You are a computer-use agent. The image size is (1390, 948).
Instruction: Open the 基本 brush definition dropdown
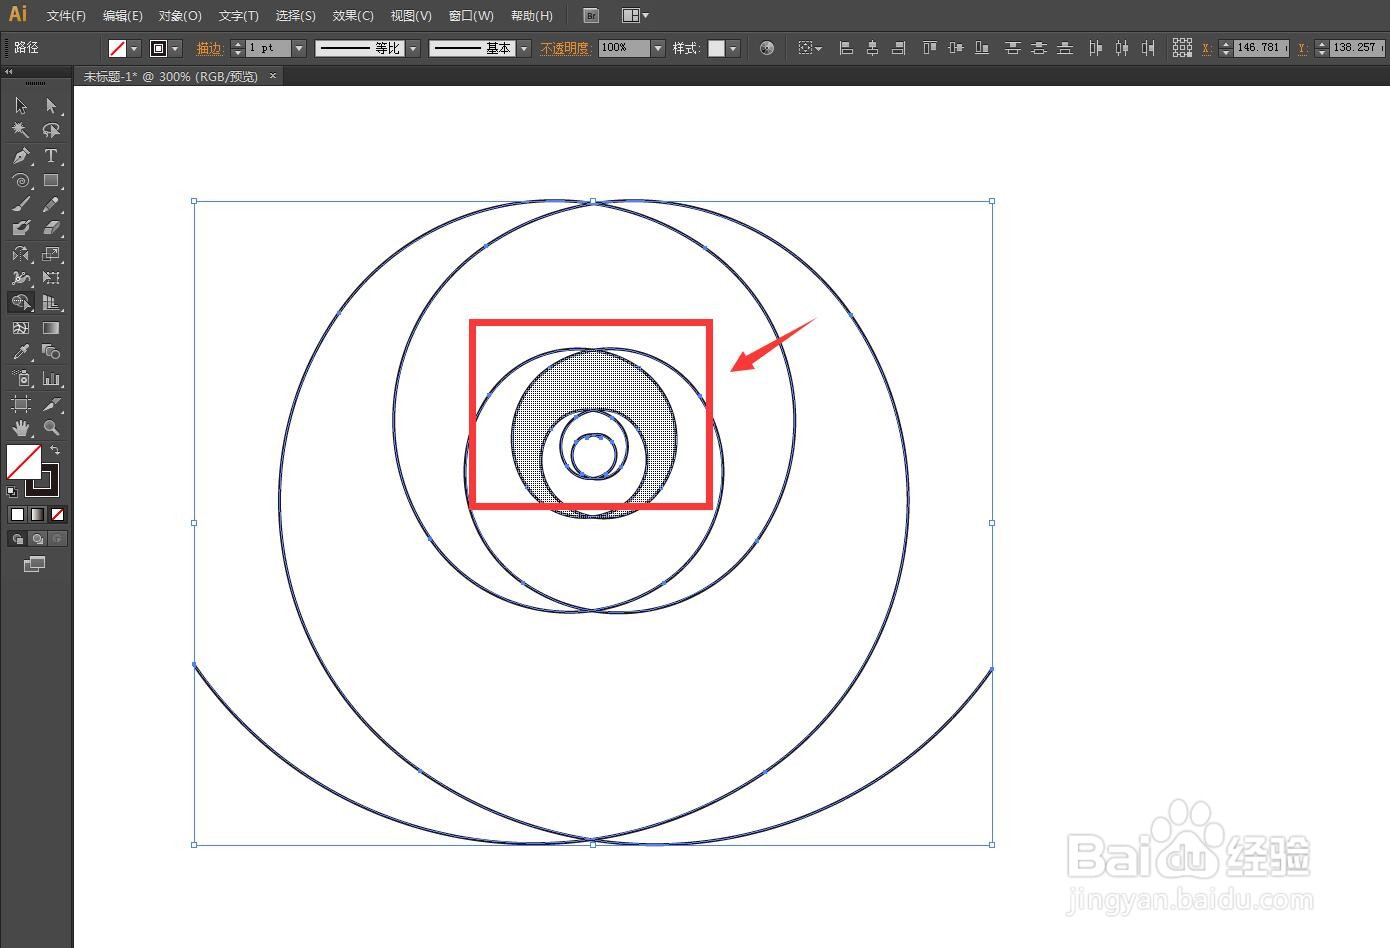pyautogui.click(x=524, y=48)
